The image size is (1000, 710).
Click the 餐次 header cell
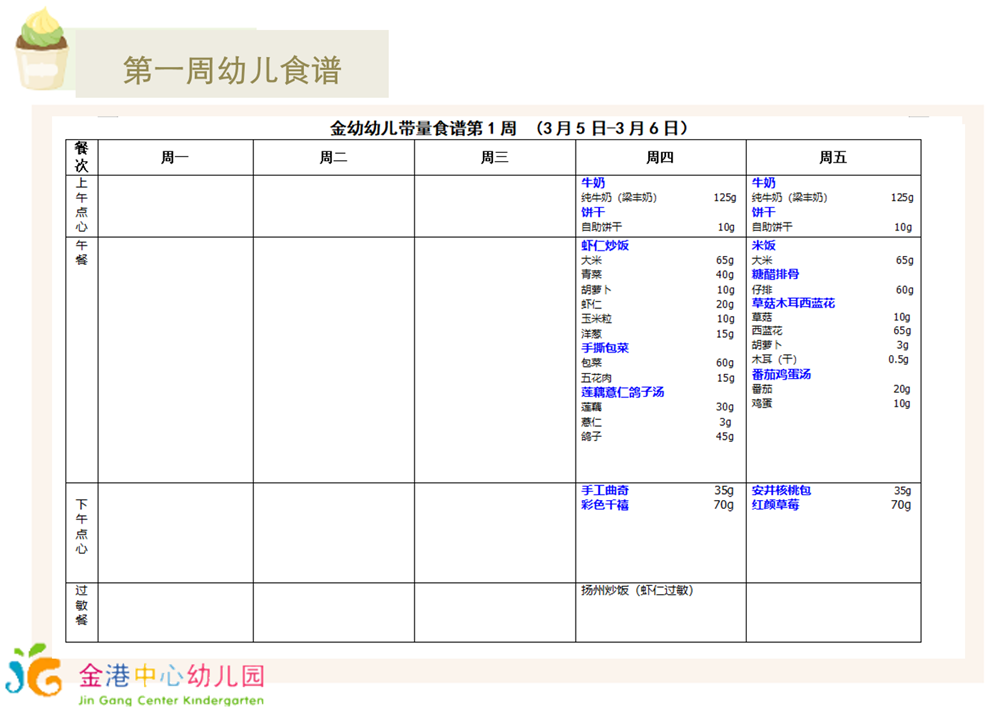(x=82, y=155)
